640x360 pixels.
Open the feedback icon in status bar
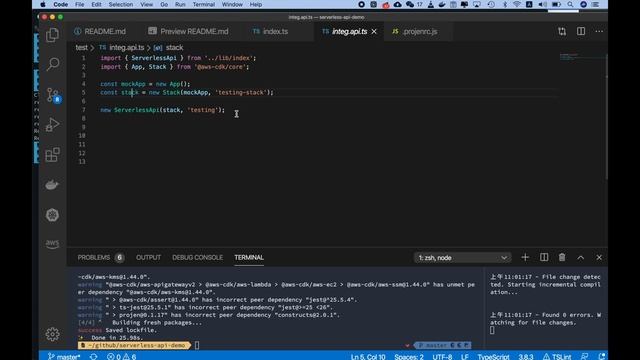point(584,356)
